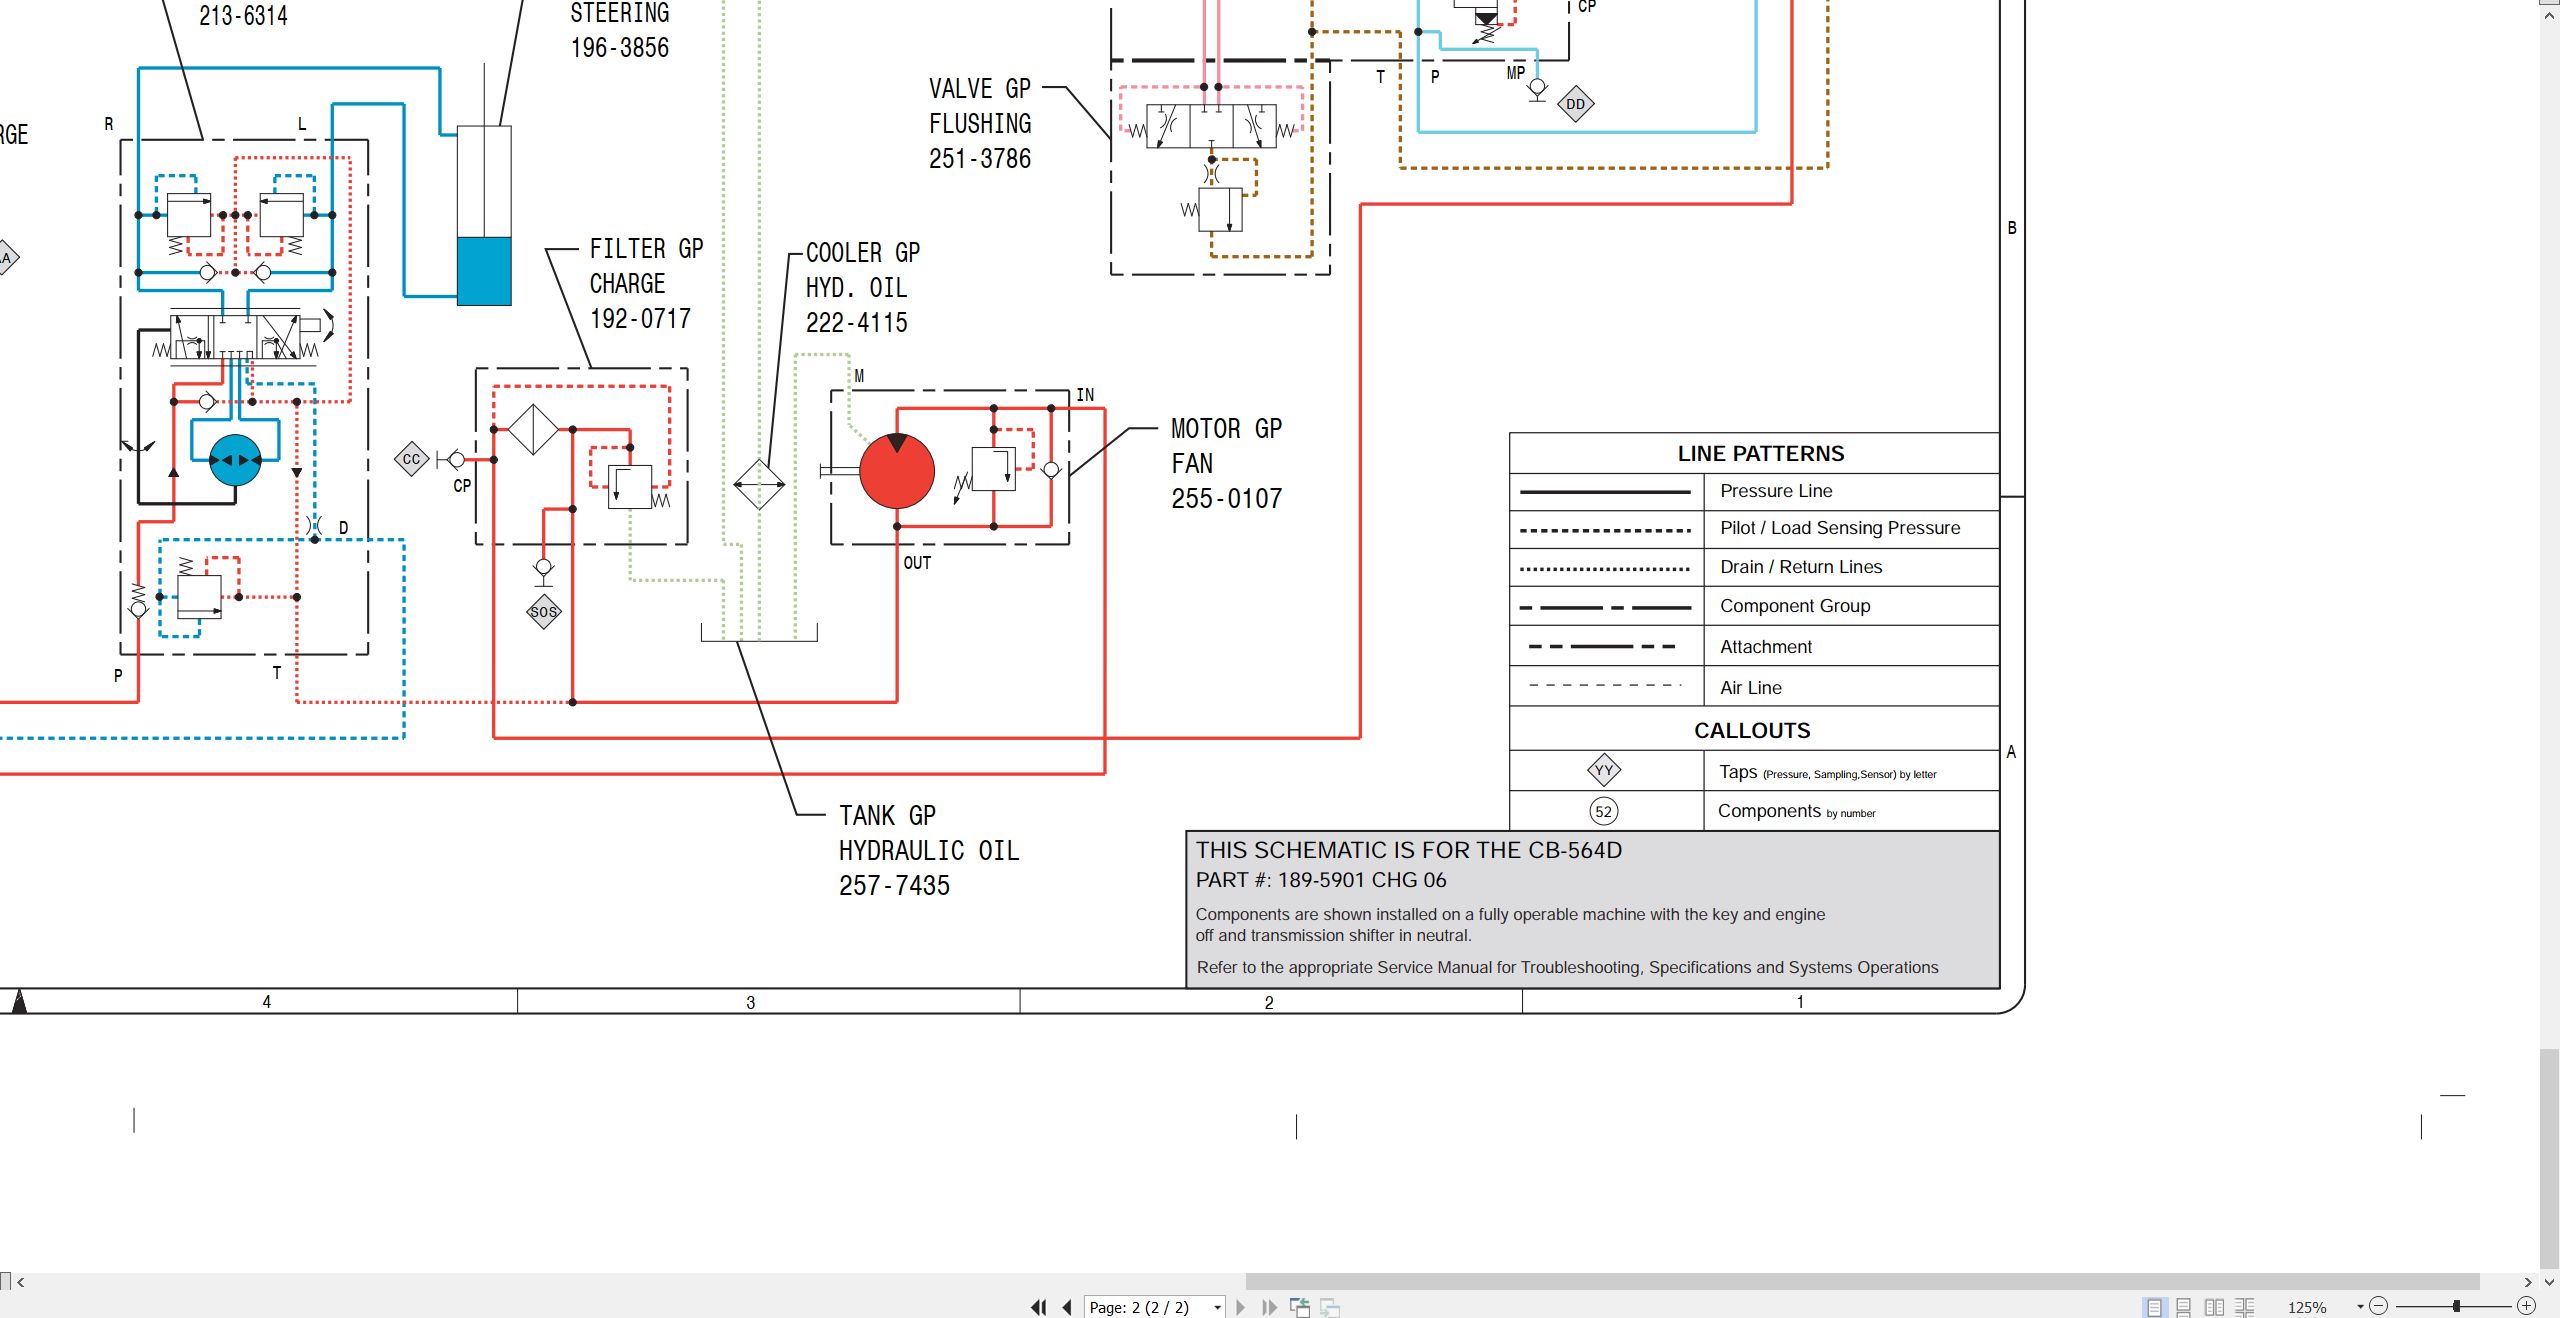This screenshot has height=1318, width=2560.
Task: Click the 'Component Group' legend entry
Action: pos(1795,606)
